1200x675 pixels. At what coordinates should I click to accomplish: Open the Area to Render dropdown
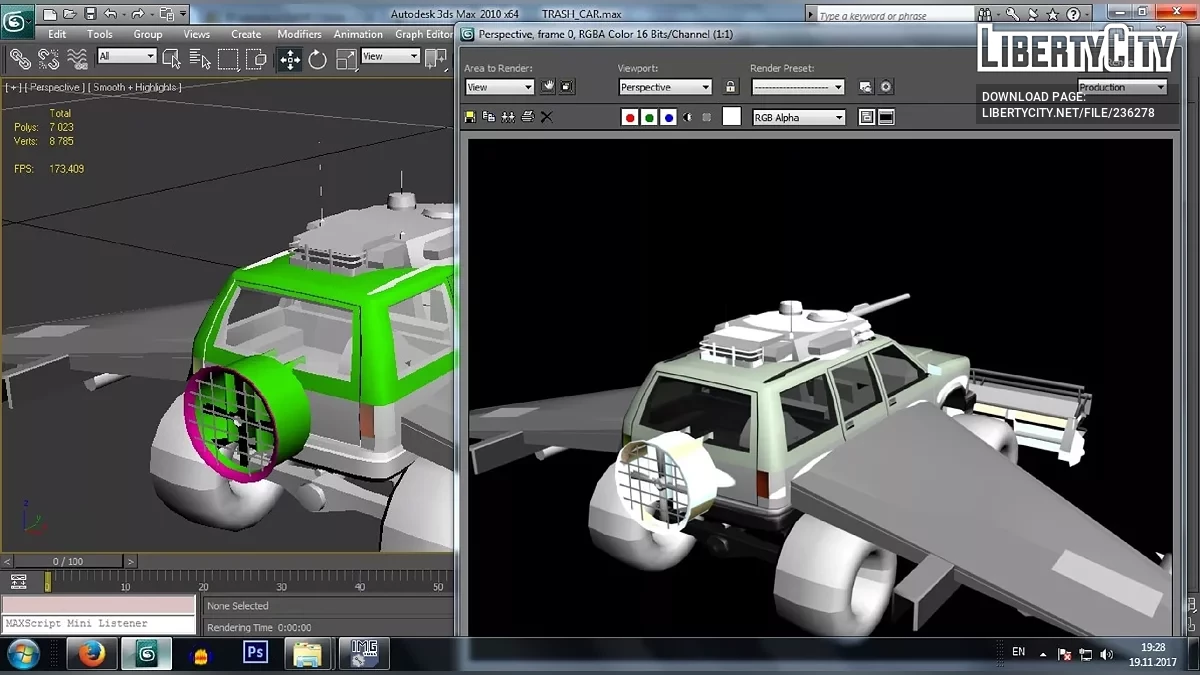point(500,87)
